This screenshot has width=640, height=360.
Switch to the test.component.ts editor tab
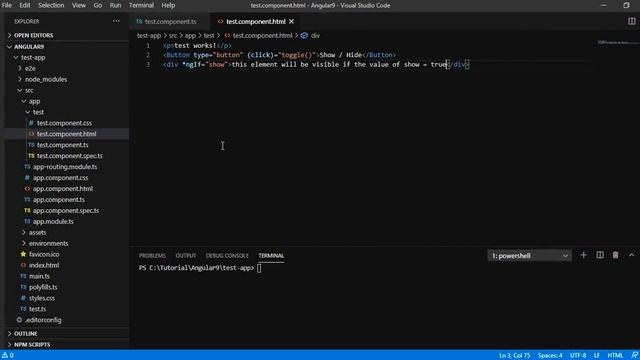pos(170,21)
